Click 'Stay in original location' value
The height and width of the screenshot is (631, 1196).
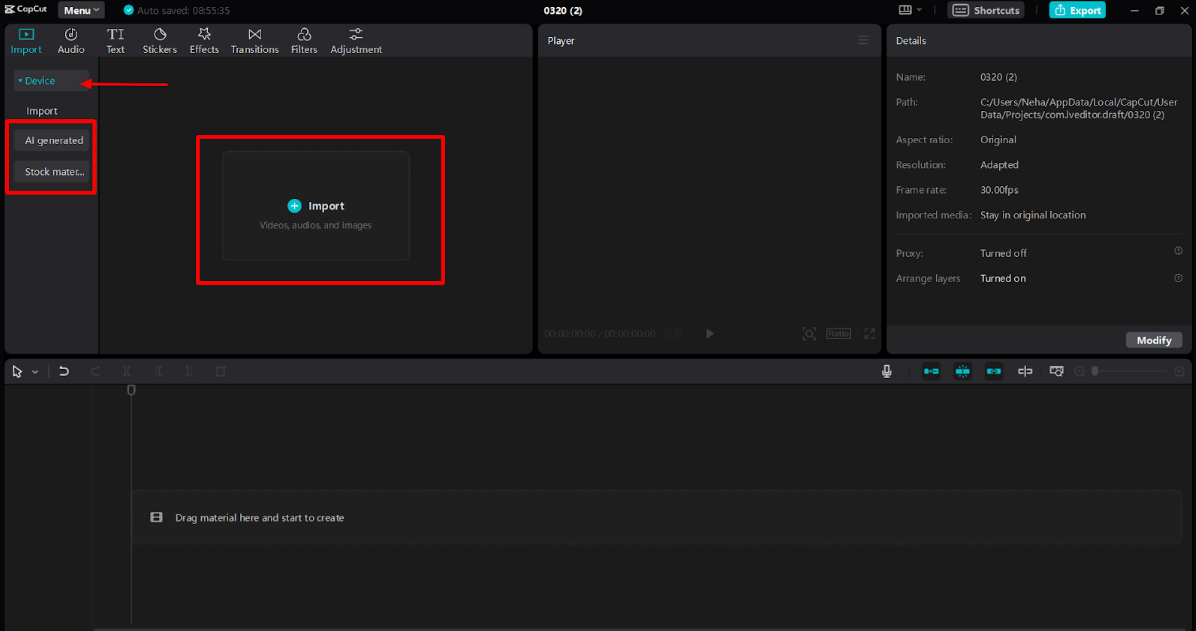[1033, 215]
